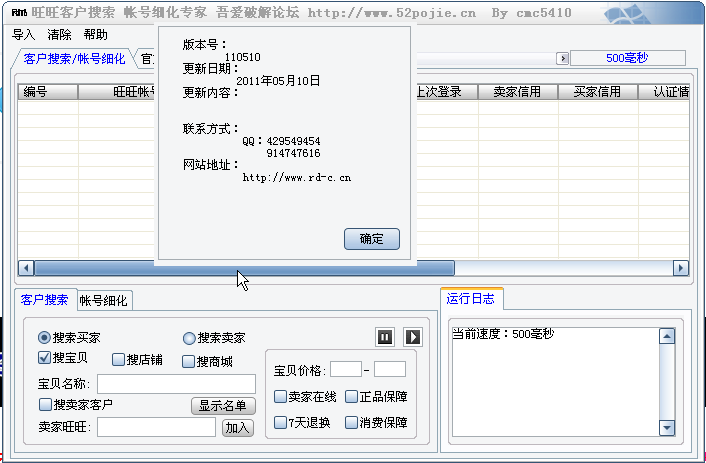The height and width of the screenshot is (463, 706).
Task: Check the 正品保障 option
Action: (x=351, y=396)
